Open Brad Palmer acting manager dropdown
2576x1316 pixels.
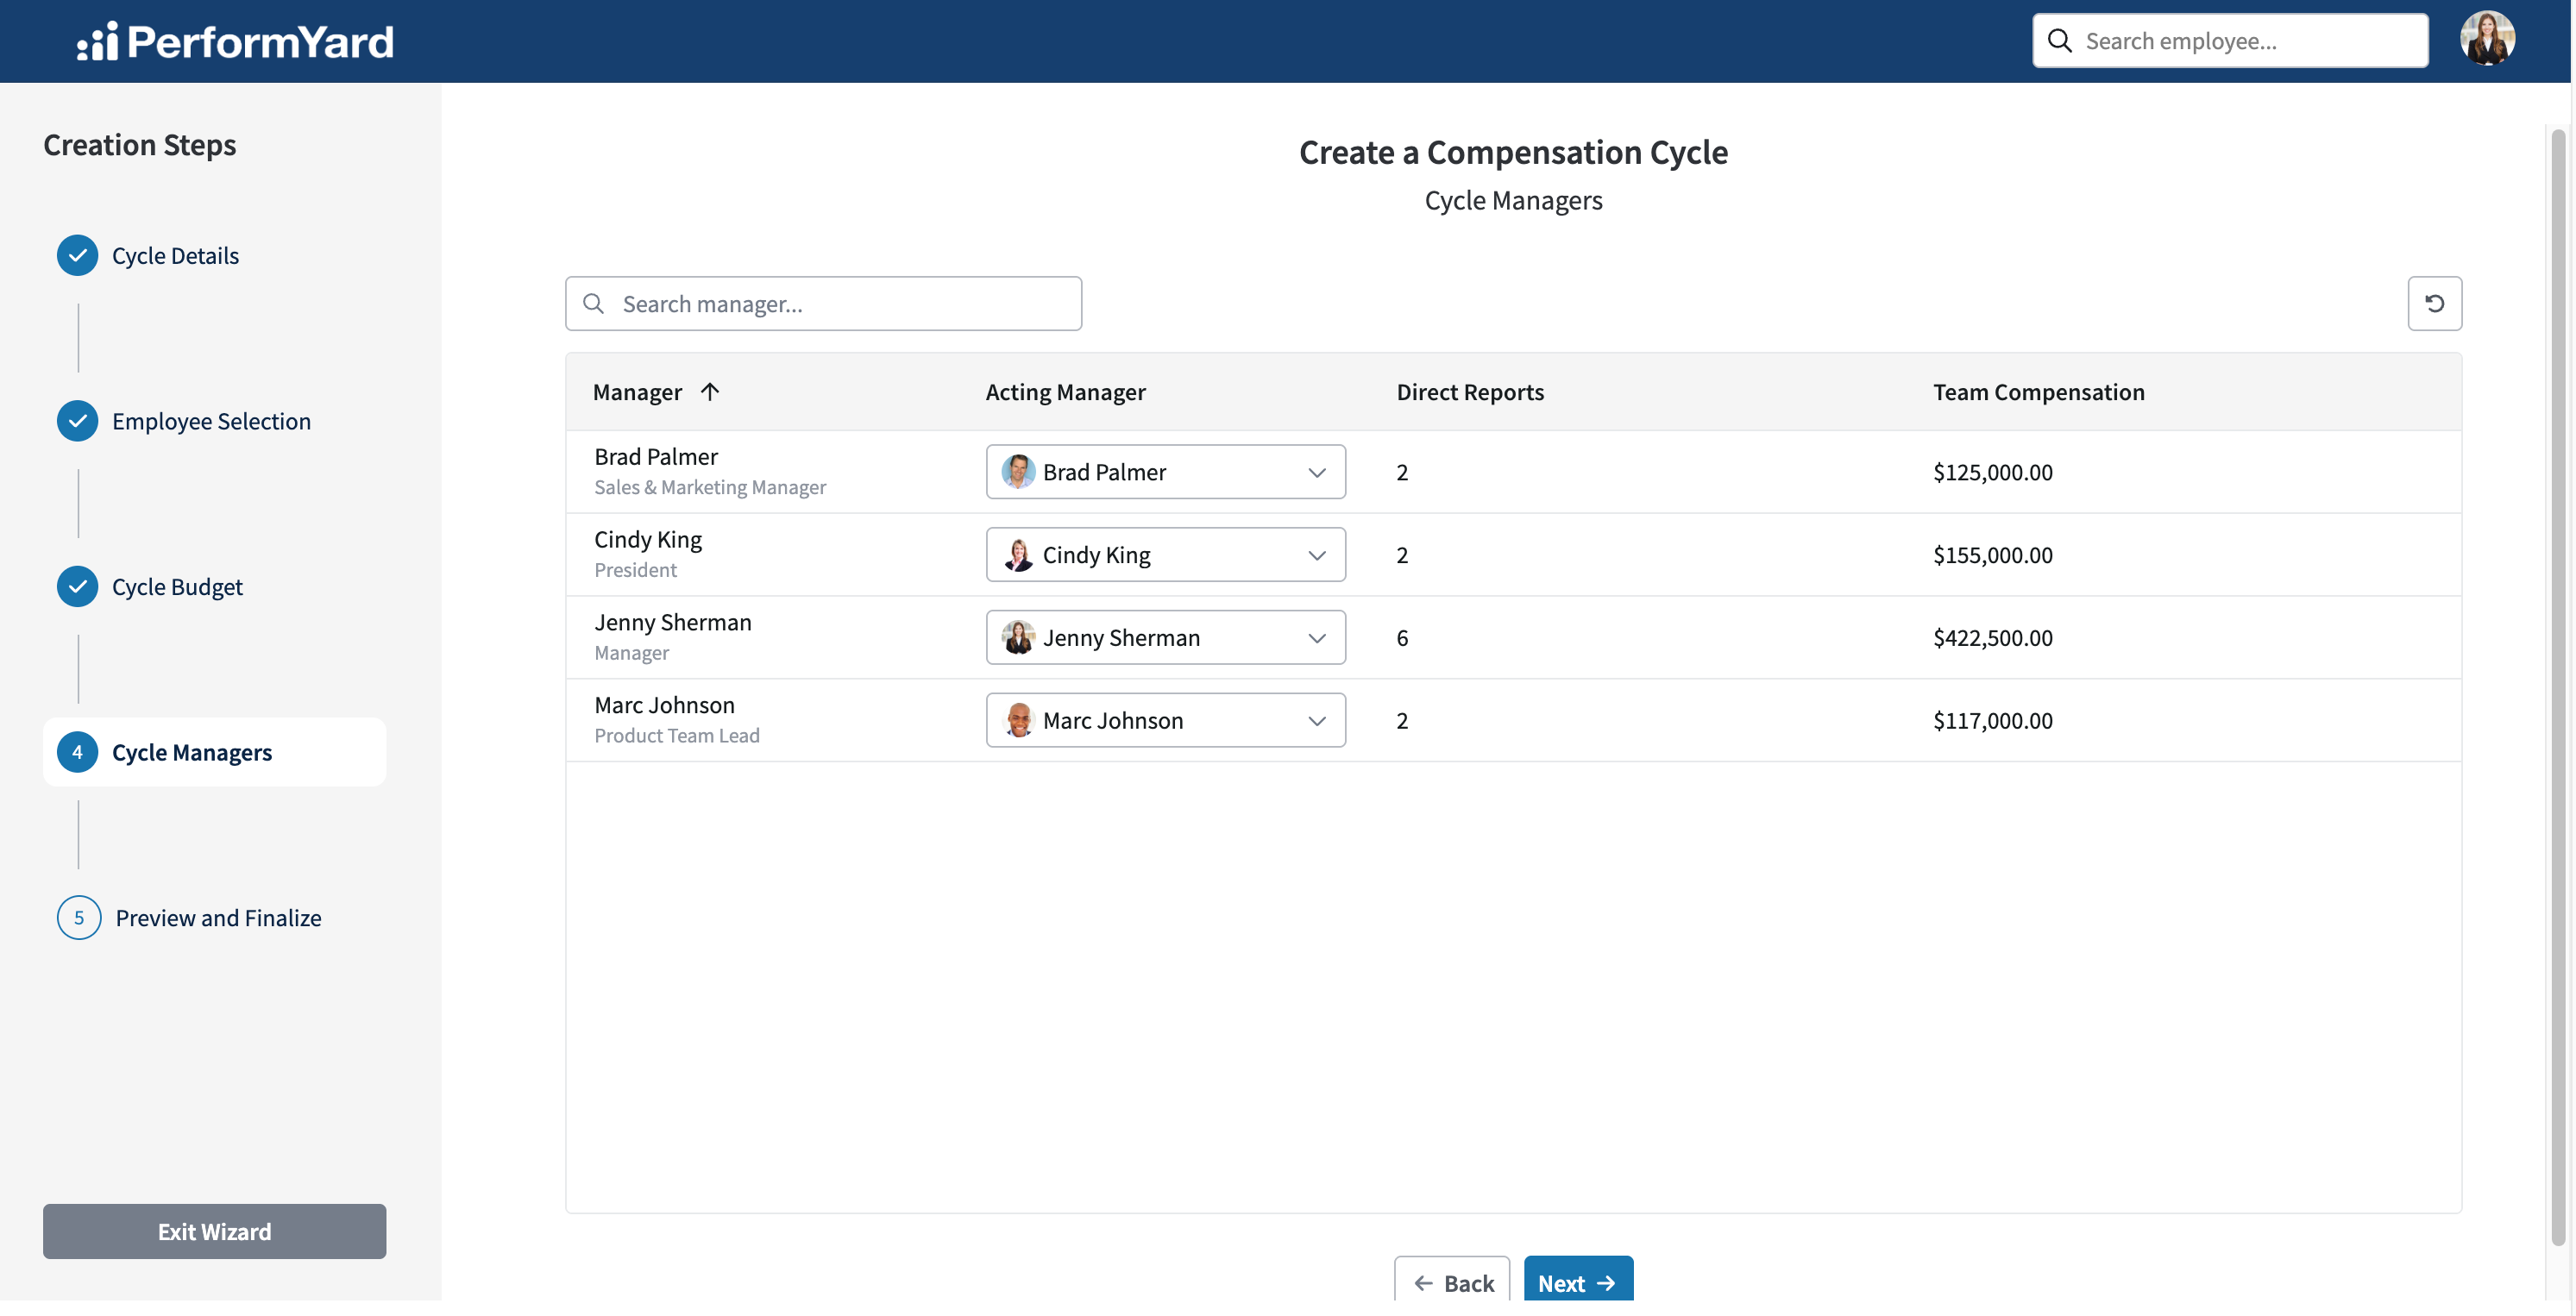(1165, 472)
